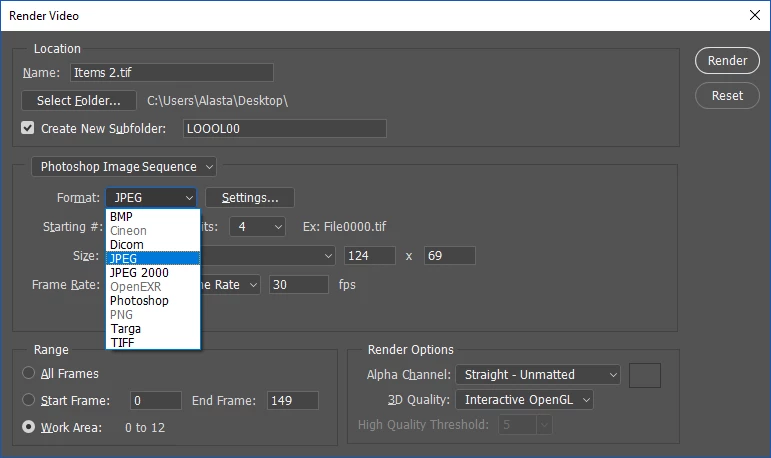Choose the Start Frame radio option
Image resolution: width=771 pixels, height=458 pixels.
(29, 399)
